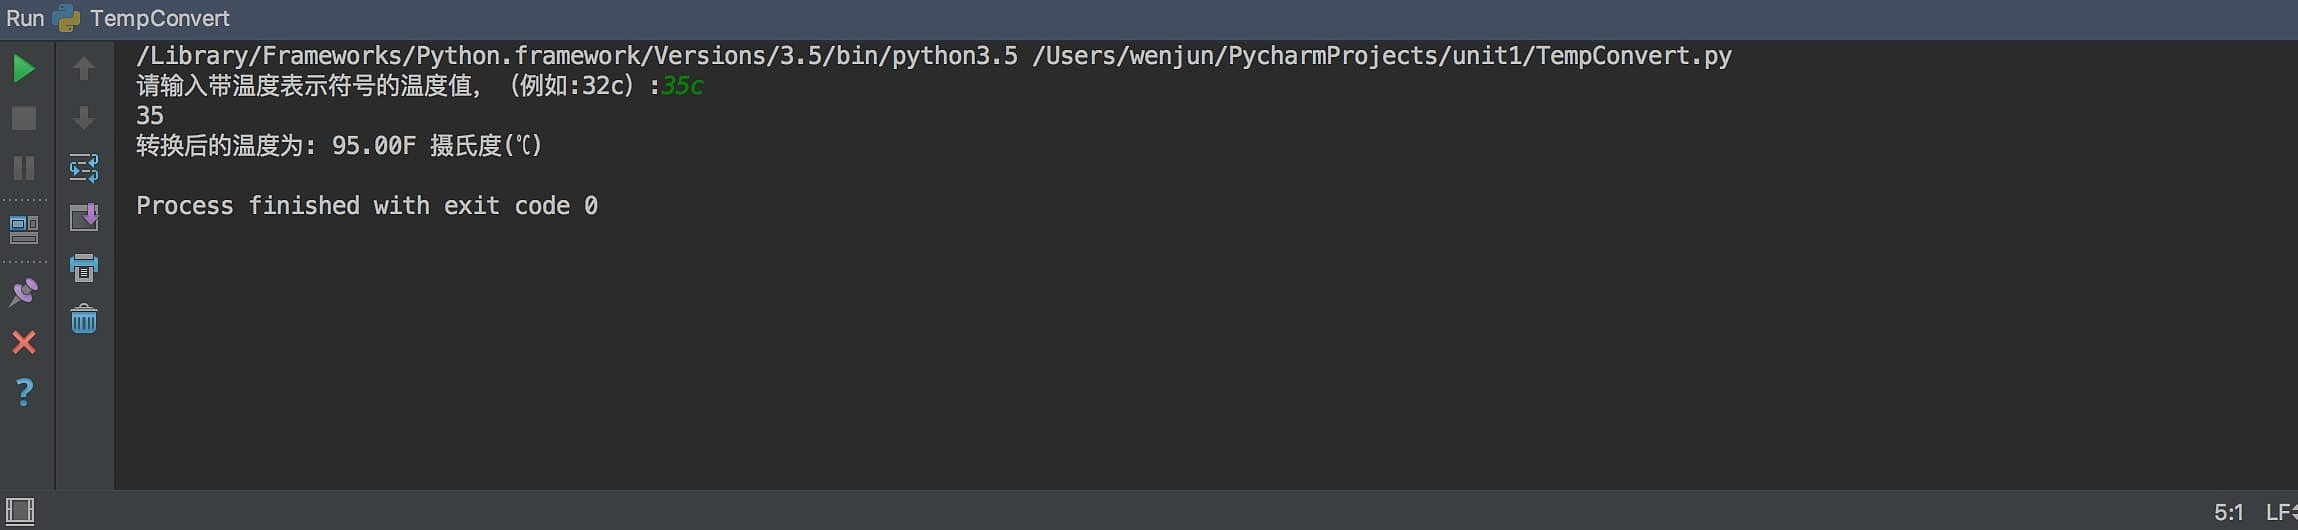The height and width of the screenshot is (530, 2298).
Task: Toggle scroll to end of output
Action: tap(84, 217)
